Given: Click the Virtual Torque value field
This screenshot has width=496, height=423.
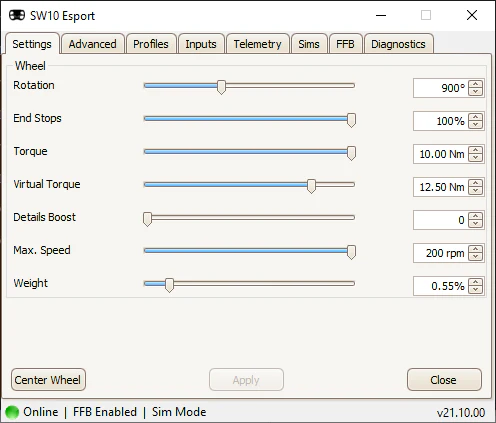Looking at the screenshot, I should click(x=440, y=187).
